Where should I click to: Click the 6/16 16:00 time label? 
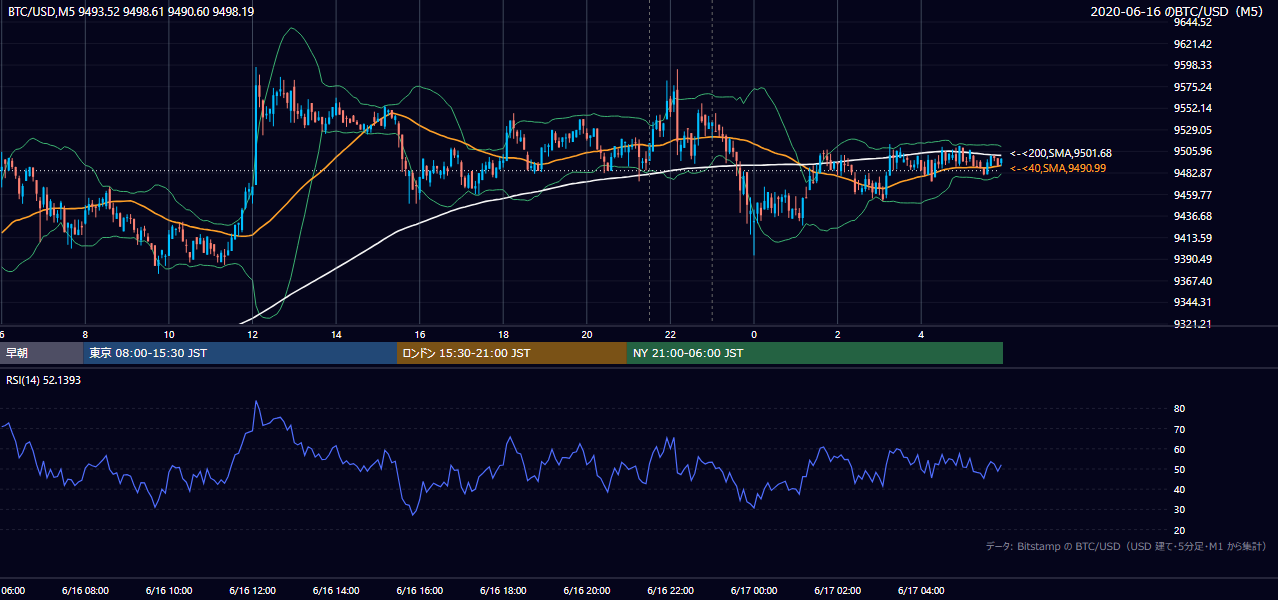pos(419,590)
